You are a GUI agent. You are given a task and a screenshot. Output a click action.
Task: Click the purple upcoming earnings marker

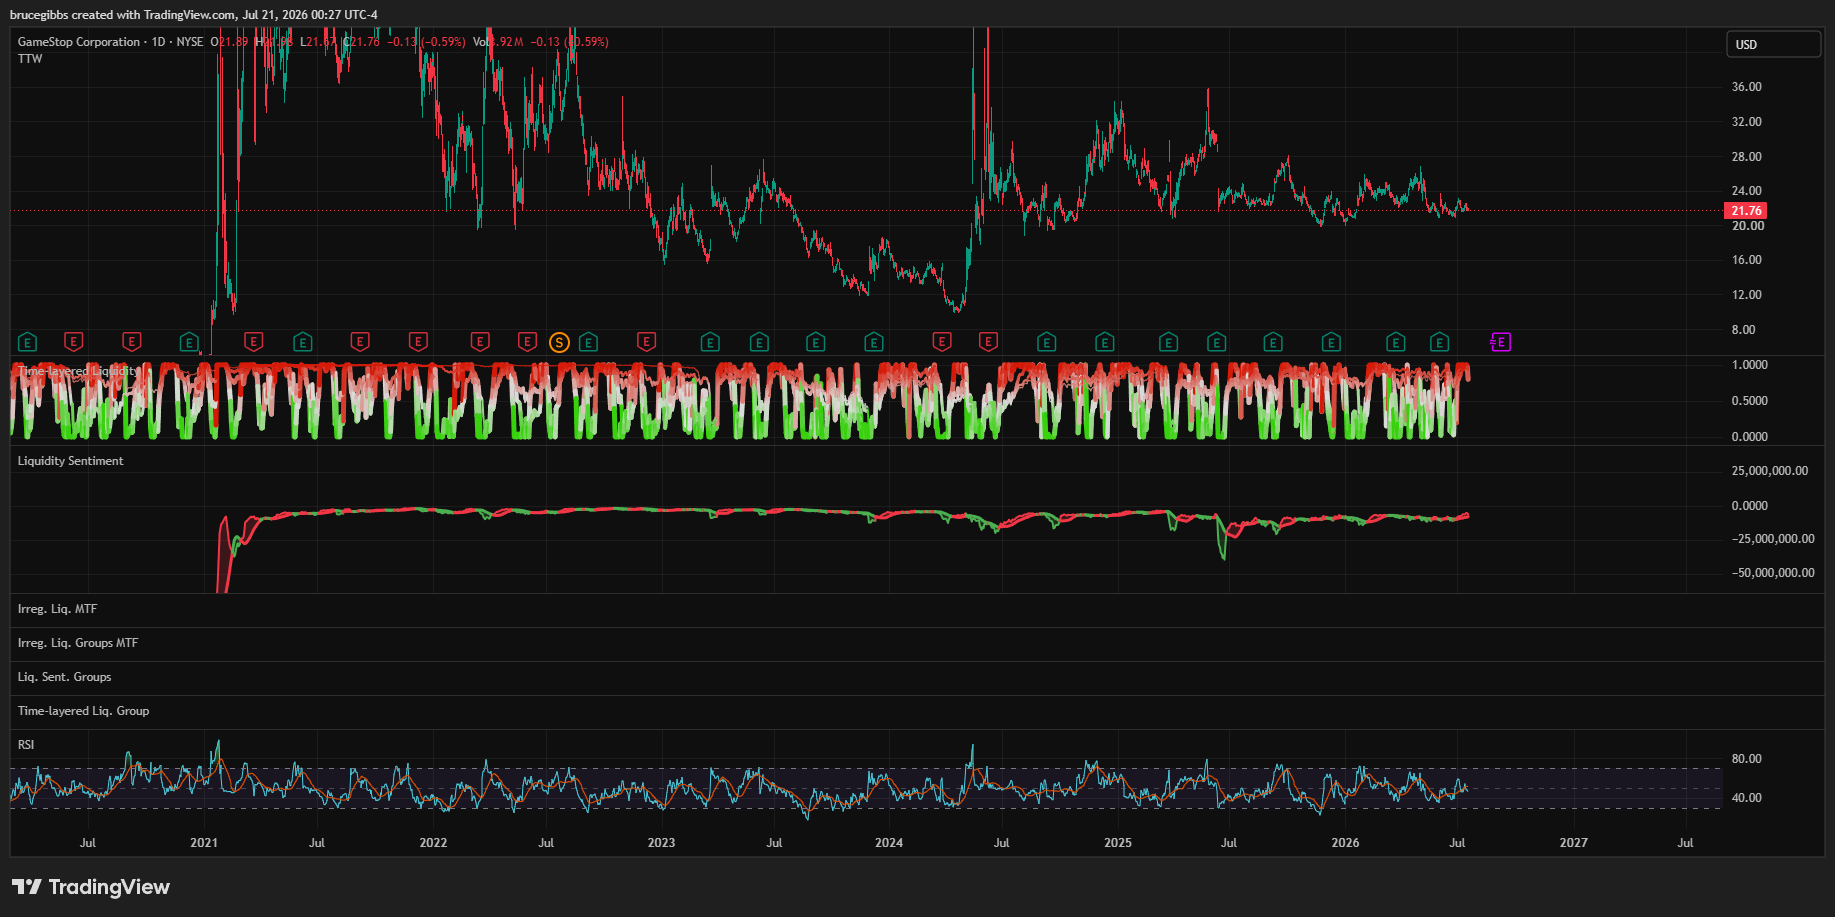click(x=1500, y=343)
